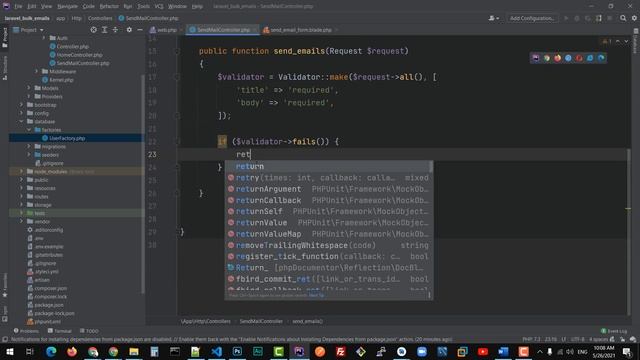Viewport: 640px width, 360px height.
Task: Select SendMailController.php in project tree
Action: (82, 63)
